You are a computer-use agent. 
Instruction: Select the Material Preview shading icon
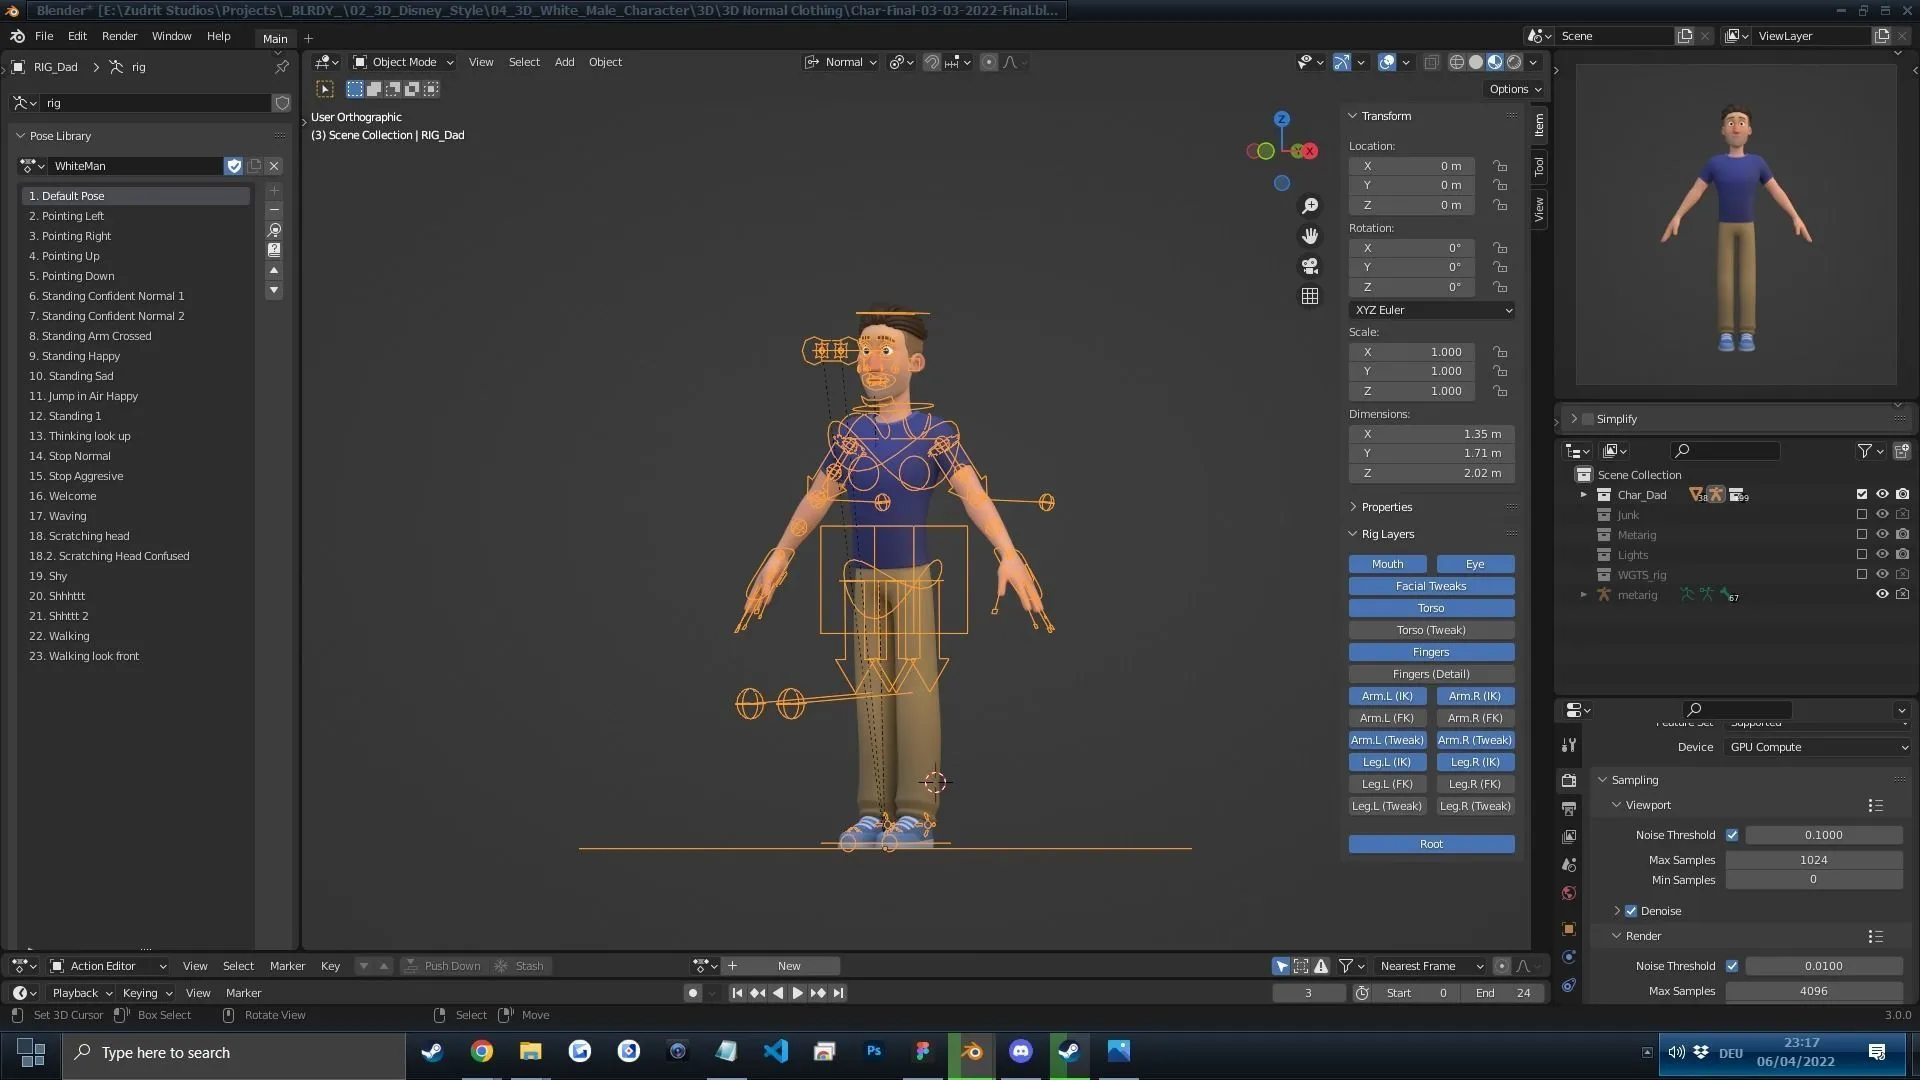[x=1495, y=62]
